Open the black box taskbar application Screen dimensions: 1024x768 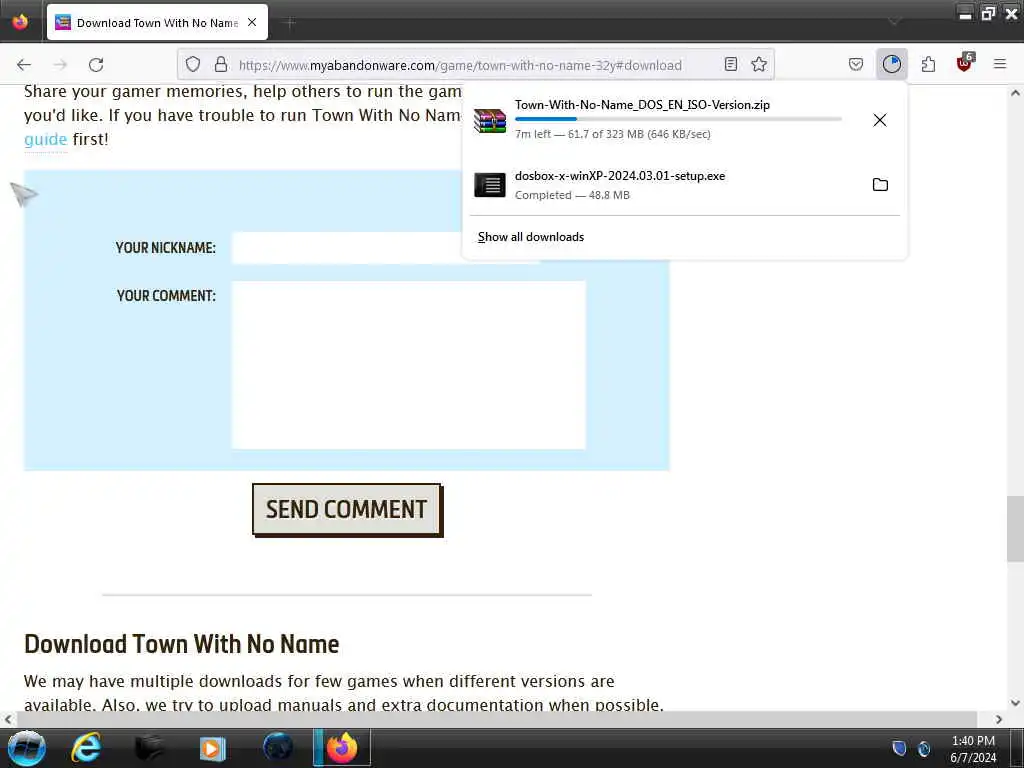pos(149,748)
